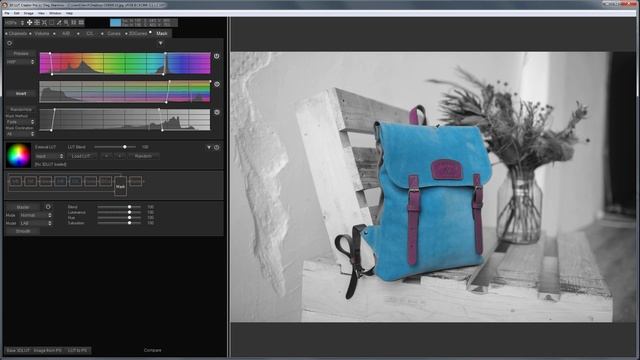This screenshot has height=360, width=640.
Task: Reset the hue range strip
Action: [217, 56]
